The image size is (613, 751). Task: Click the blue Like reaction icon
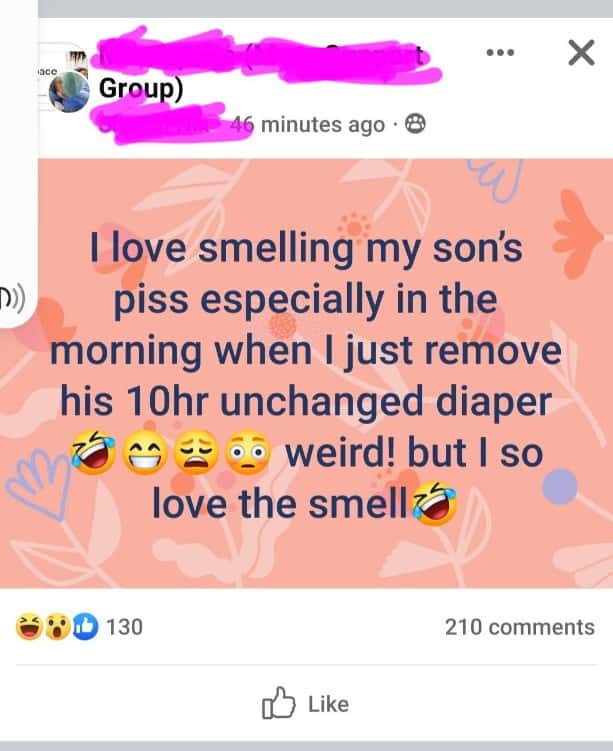(x=85, y=626)
